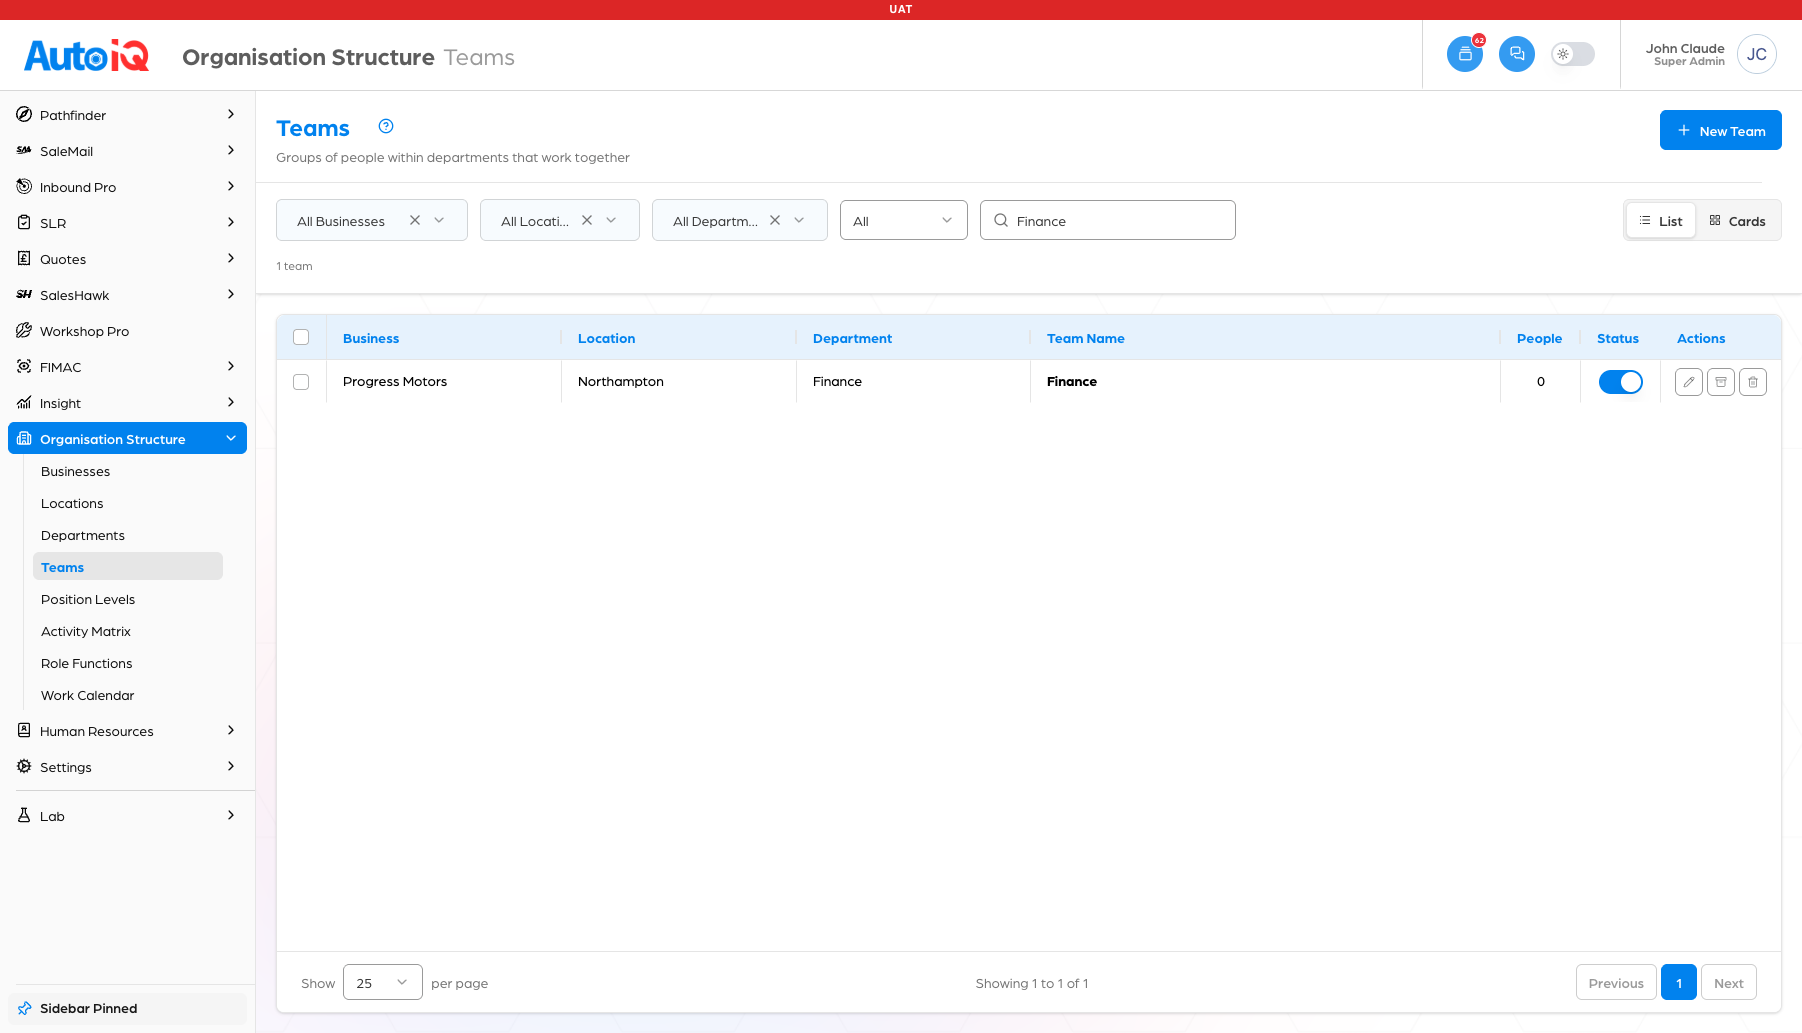
Task: Edit the Finance team with pencil icon
Action: [x=1688, y=382]
